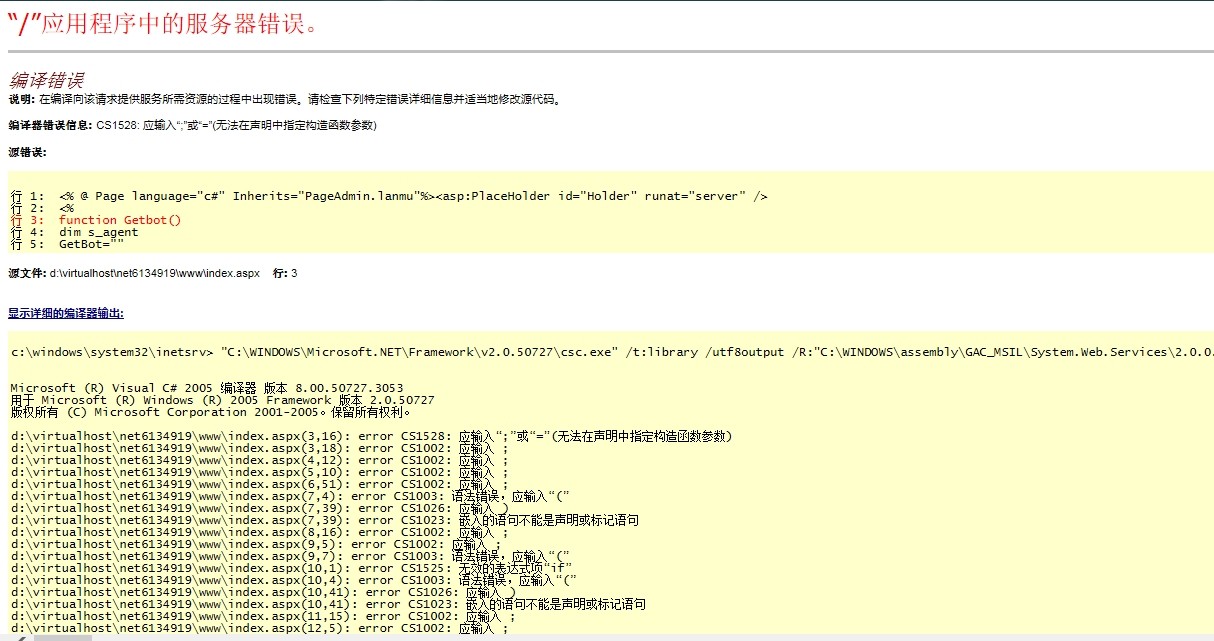Image resolution: width=1214 pixels, height=641 pixels.
Task: Click the 源错误 label
Action: 27,152
